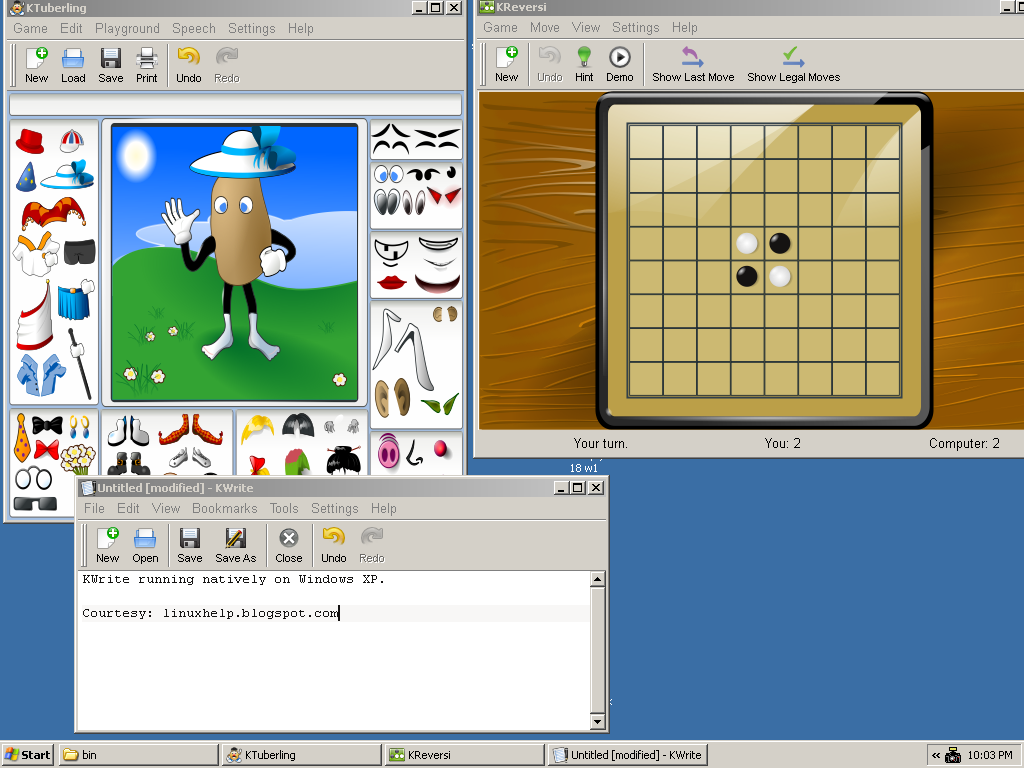Open KTuberling Playground menu

tap(127, 28)
